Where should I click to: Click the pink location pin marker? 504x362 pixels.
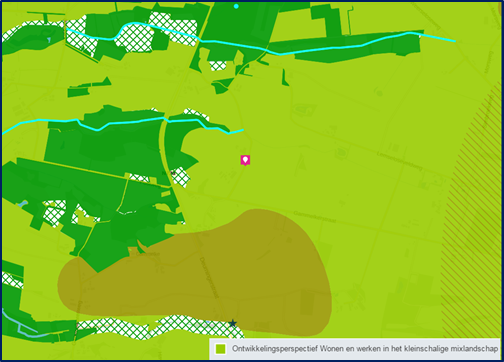coord(245,160)
